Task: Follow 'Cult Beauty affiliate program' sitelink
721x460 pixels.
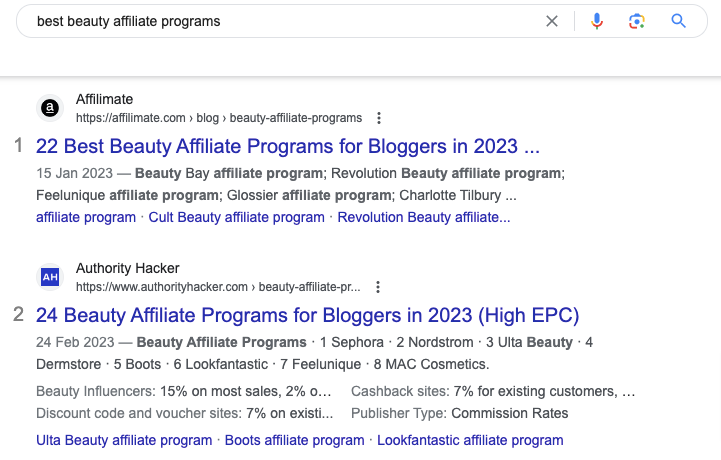Action: coord(236,217)
